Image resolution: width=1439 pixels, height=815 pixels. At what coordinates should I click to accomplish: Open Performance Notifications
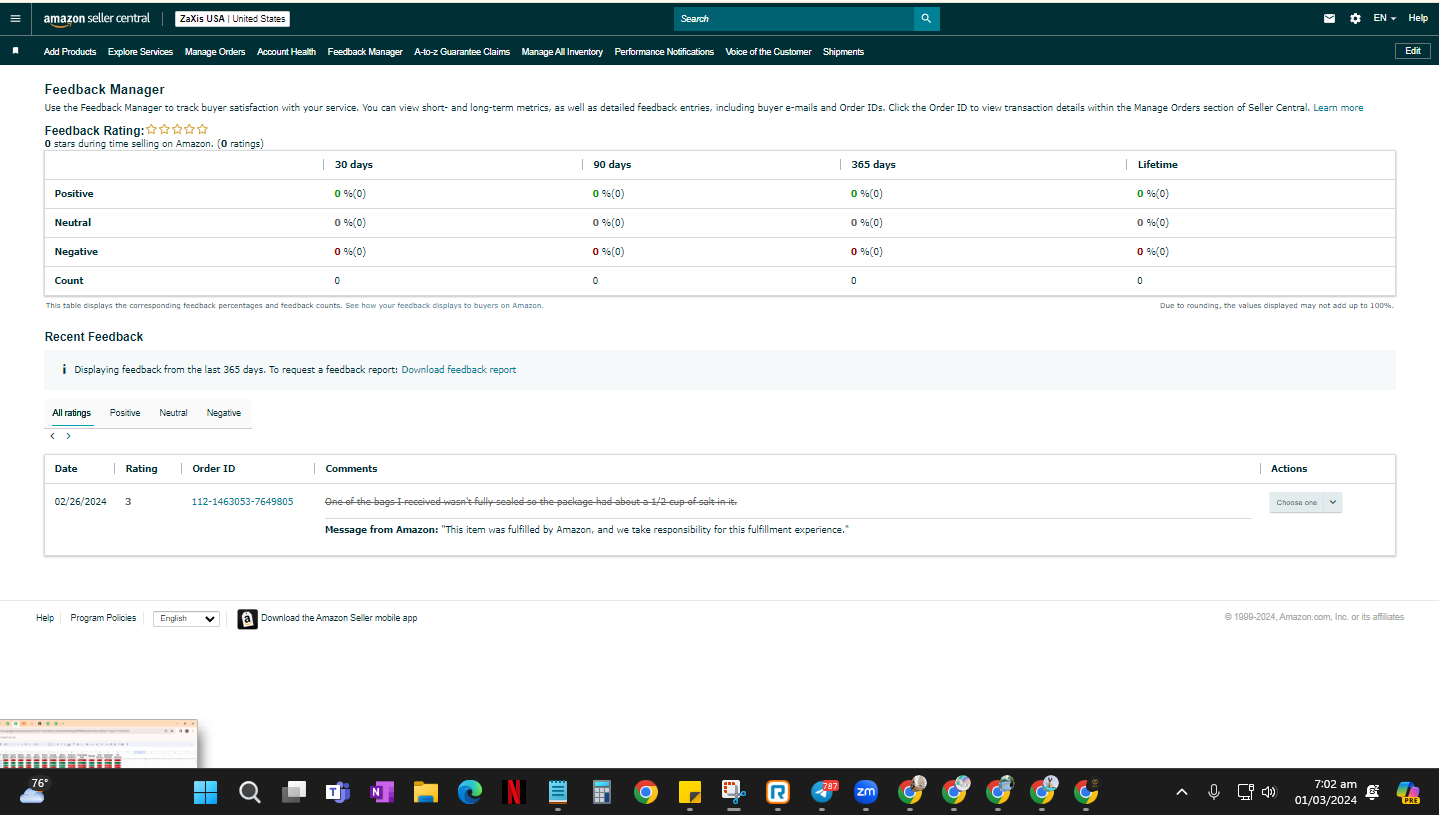coord(664,52)
